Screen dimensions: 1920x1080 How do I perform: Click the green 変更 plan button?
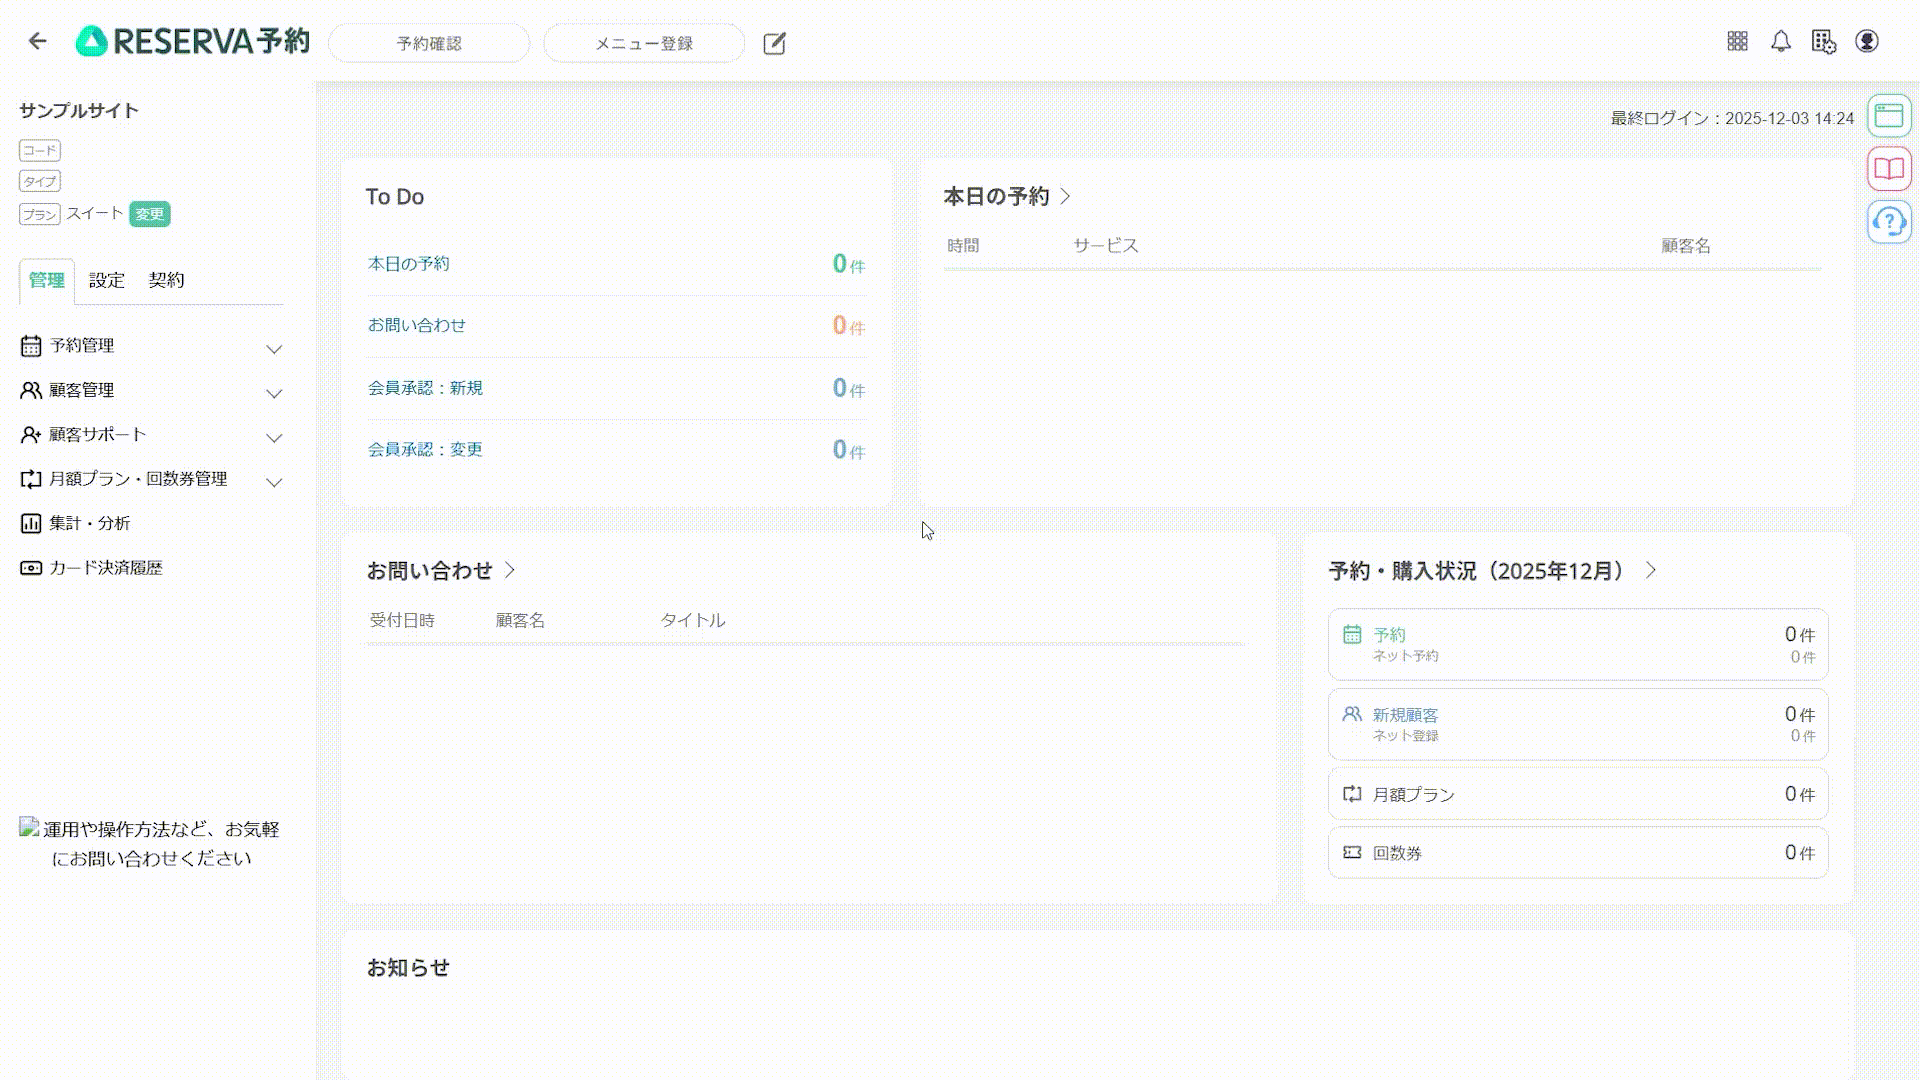point(150,214)
